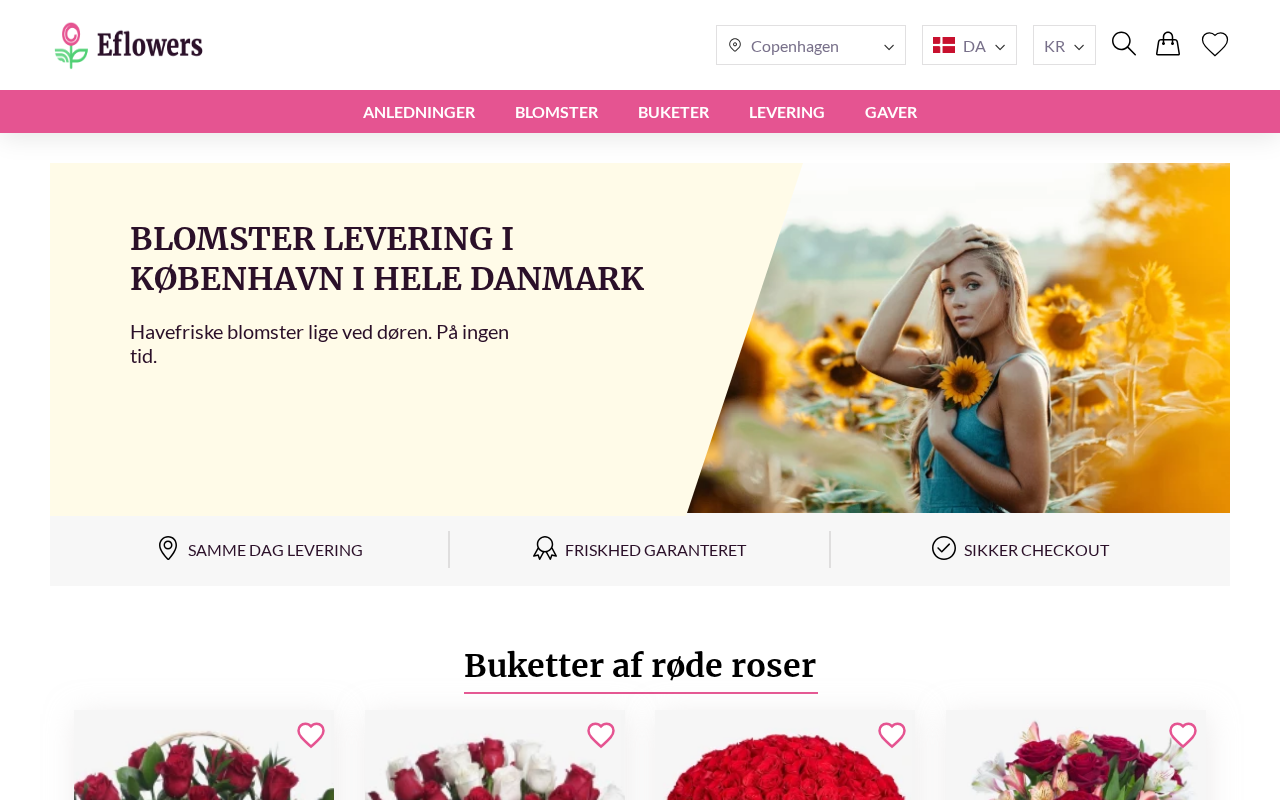
Task: Open the BUKETER menu item
Action: (x=673, y=112)
